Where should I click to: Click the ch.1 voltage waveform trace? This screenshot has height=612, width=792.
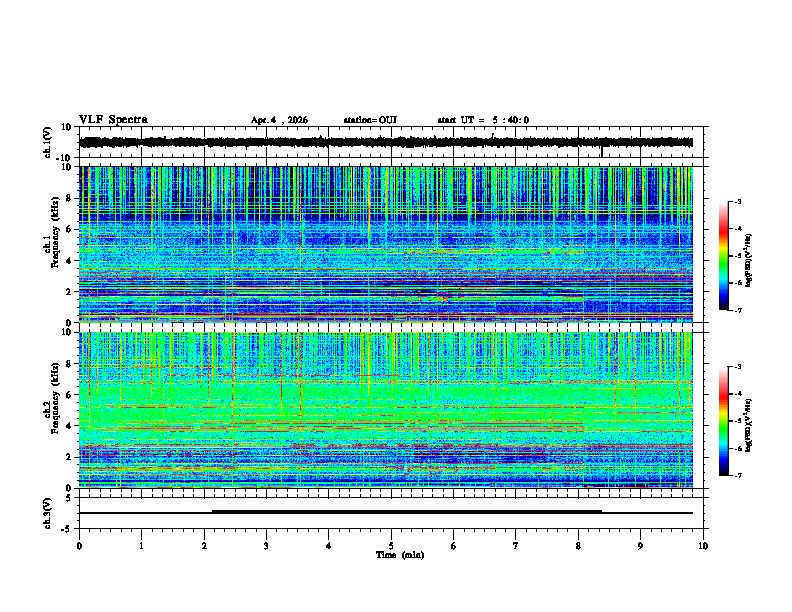click(x=386, y=142)
